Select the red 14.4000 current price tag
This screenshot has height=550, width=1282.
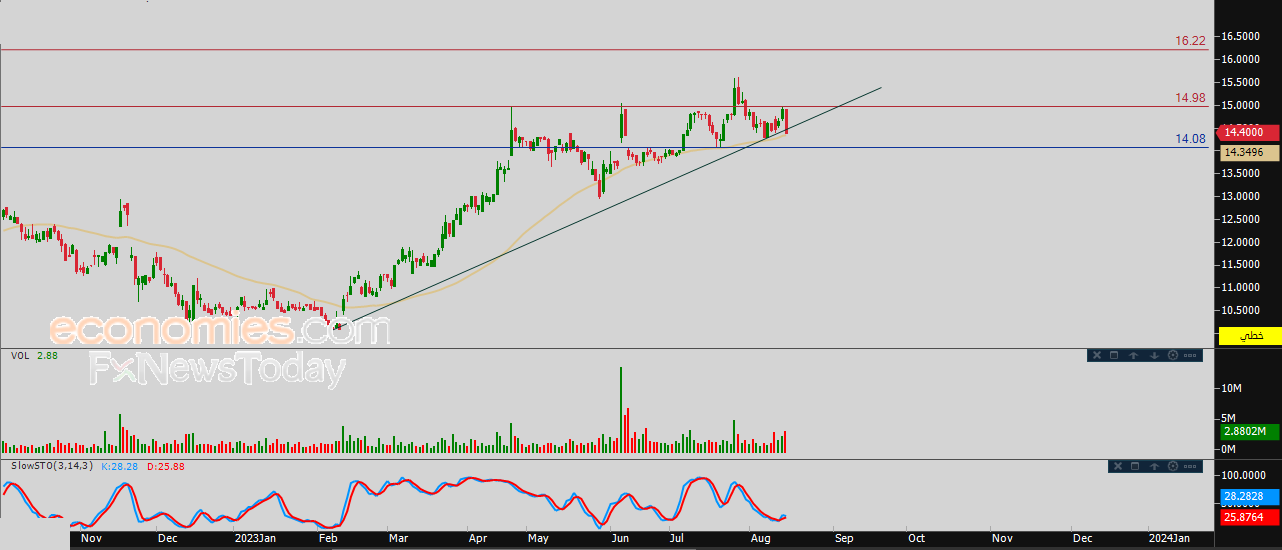pyautogui.click(x=1248, y=132)
